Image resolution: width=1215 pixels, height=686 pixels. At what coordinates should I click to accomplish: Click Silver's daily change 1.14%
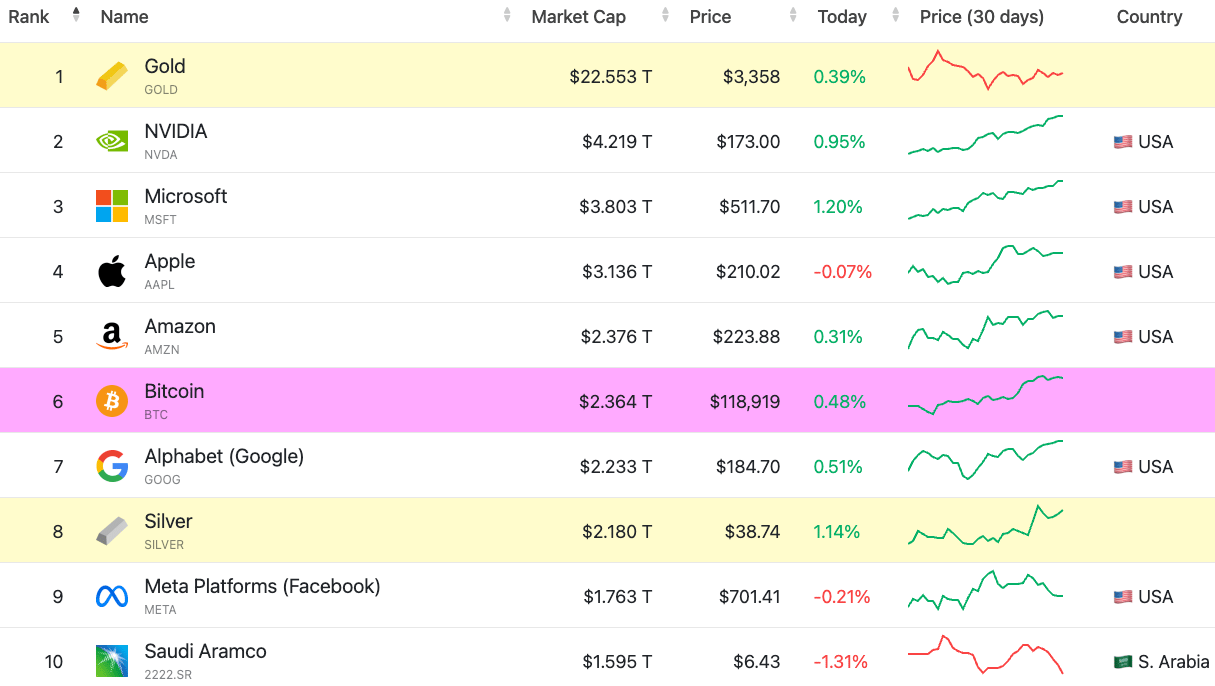837,532
